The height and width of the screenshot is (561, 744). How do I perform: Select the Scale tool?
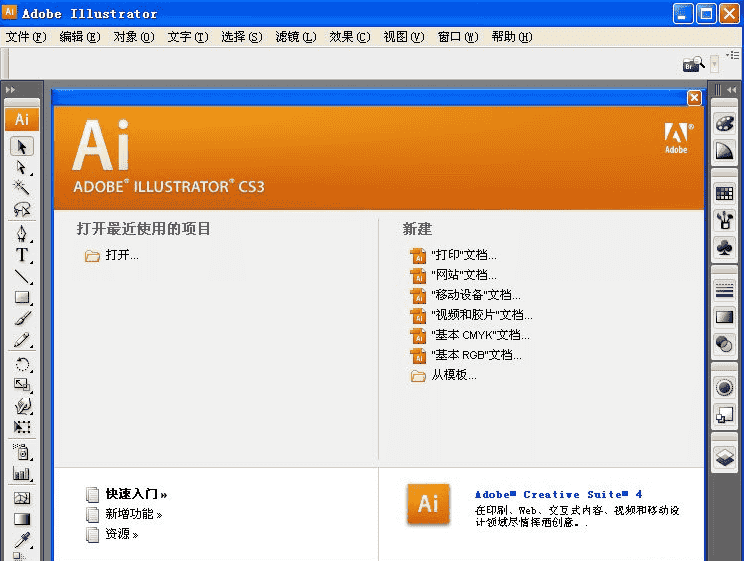(x=22, y=384)
